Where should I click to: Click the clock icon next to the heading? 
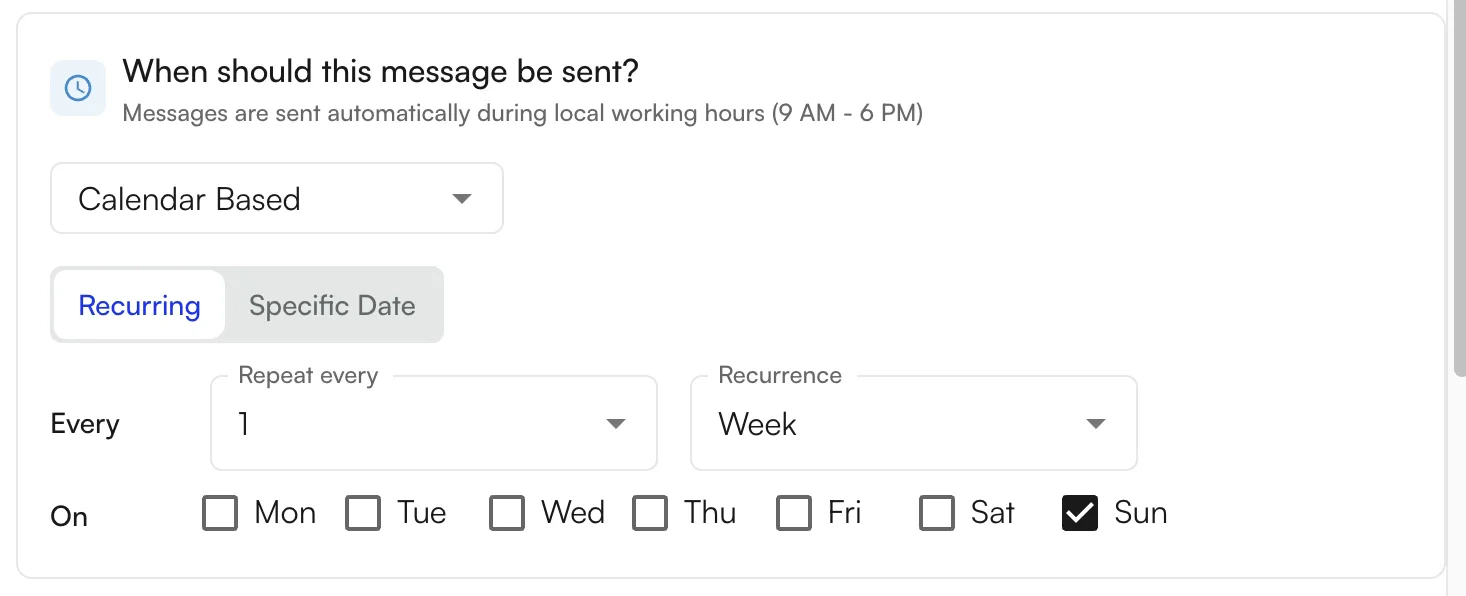tap(77, 88)
